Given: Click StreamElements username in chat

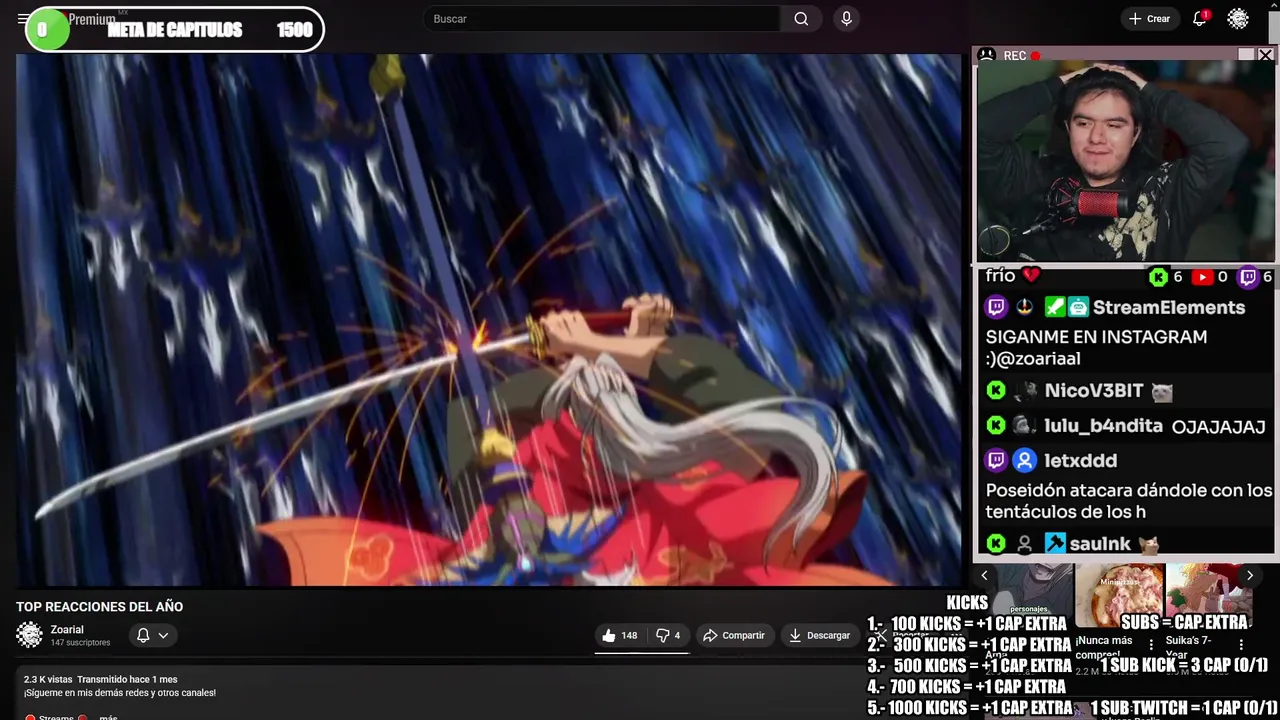Looking at the screenshot, I should [1169, 307].
